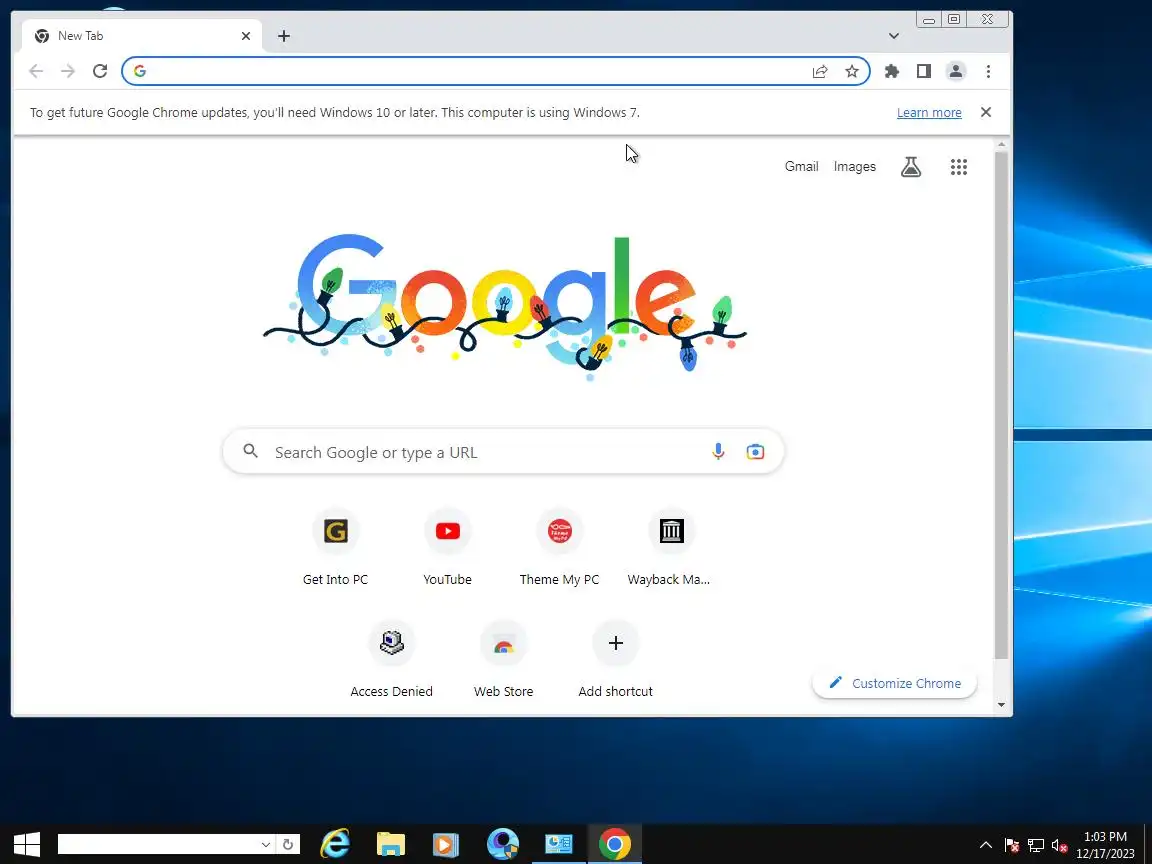1152x864 pixels.
Task: Click the network tray icon
Action: (1036, 846)
